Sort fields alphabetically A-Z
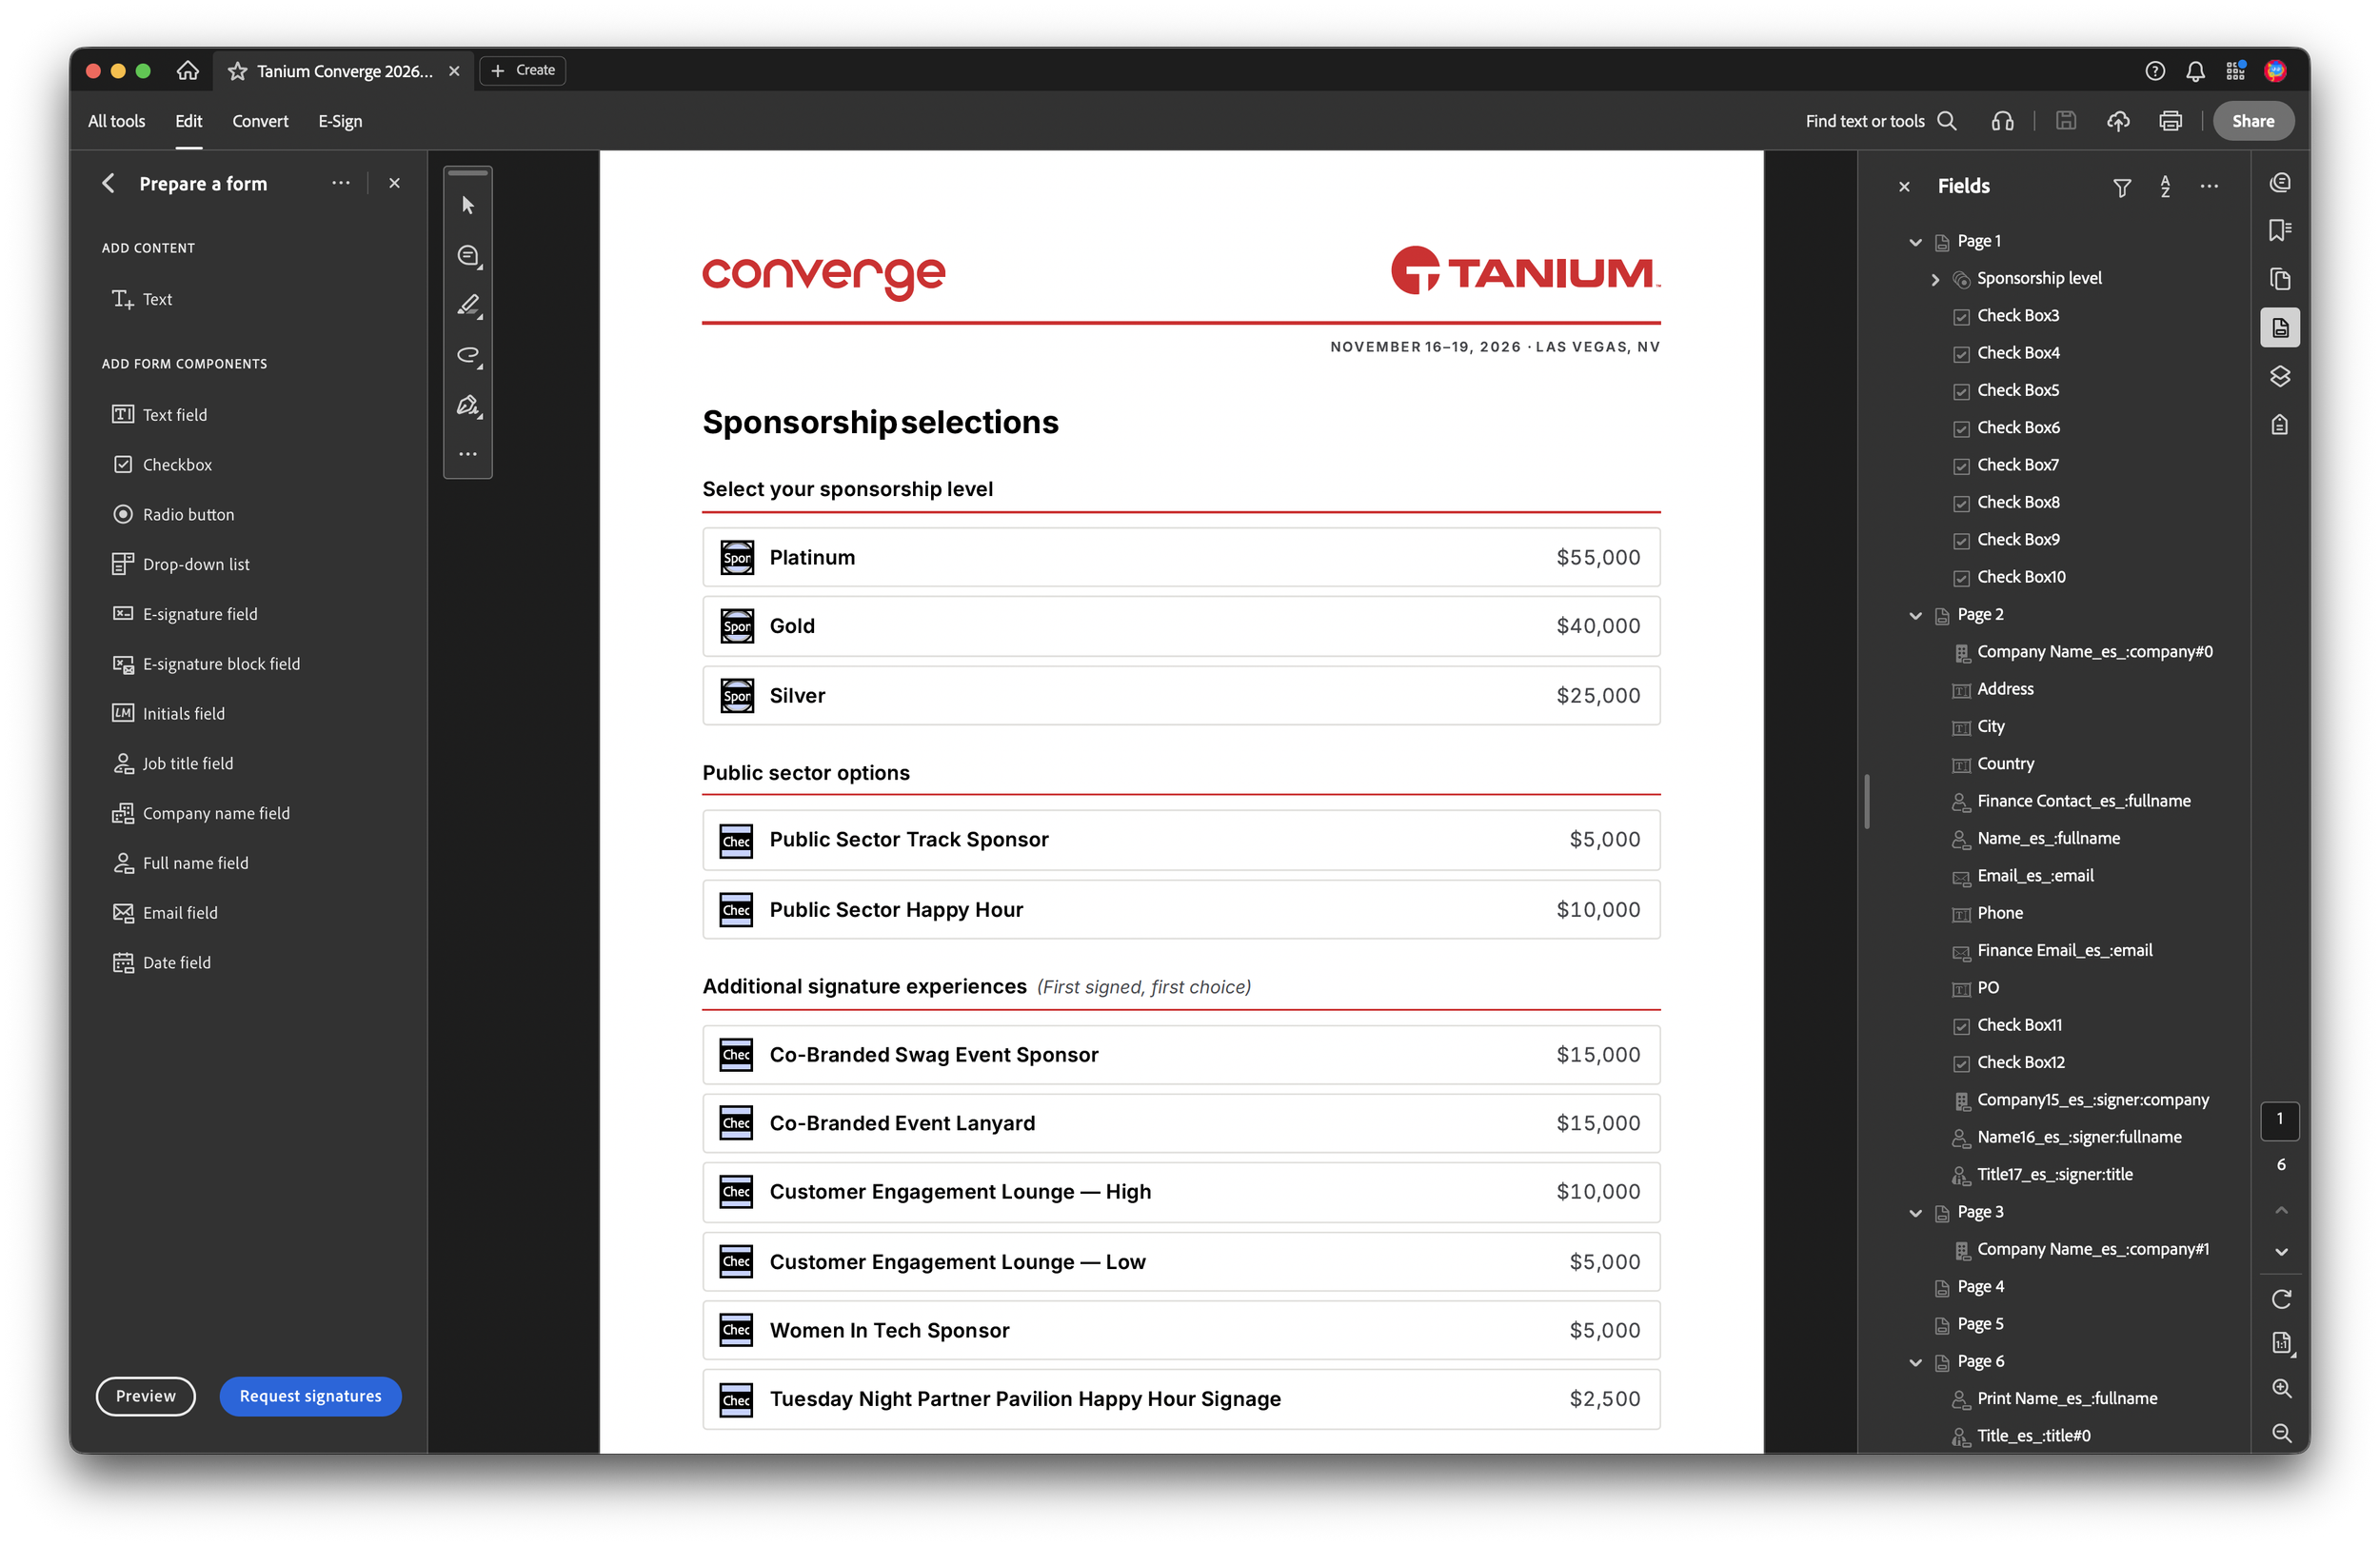2380x1546 pixels. [x=2165, y=187]
